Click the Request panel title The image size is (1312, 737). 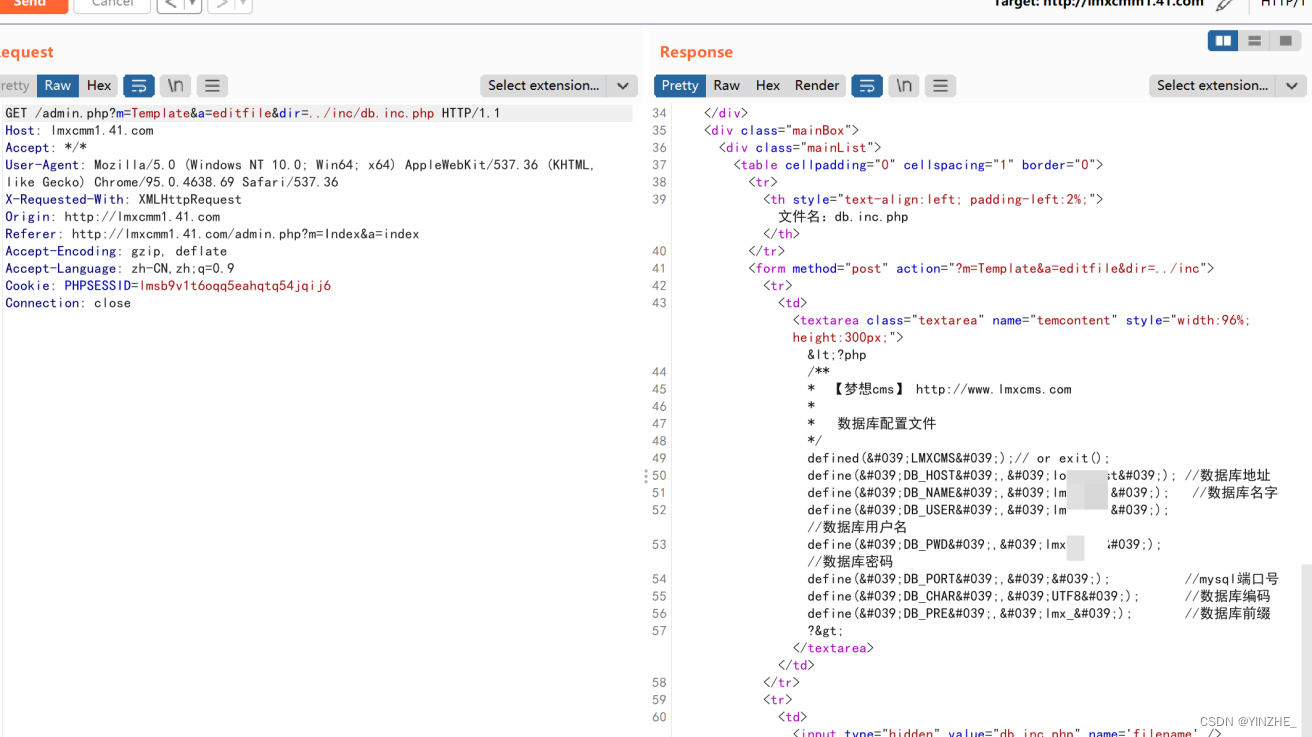pyautogui.click(x=26, y=52)
